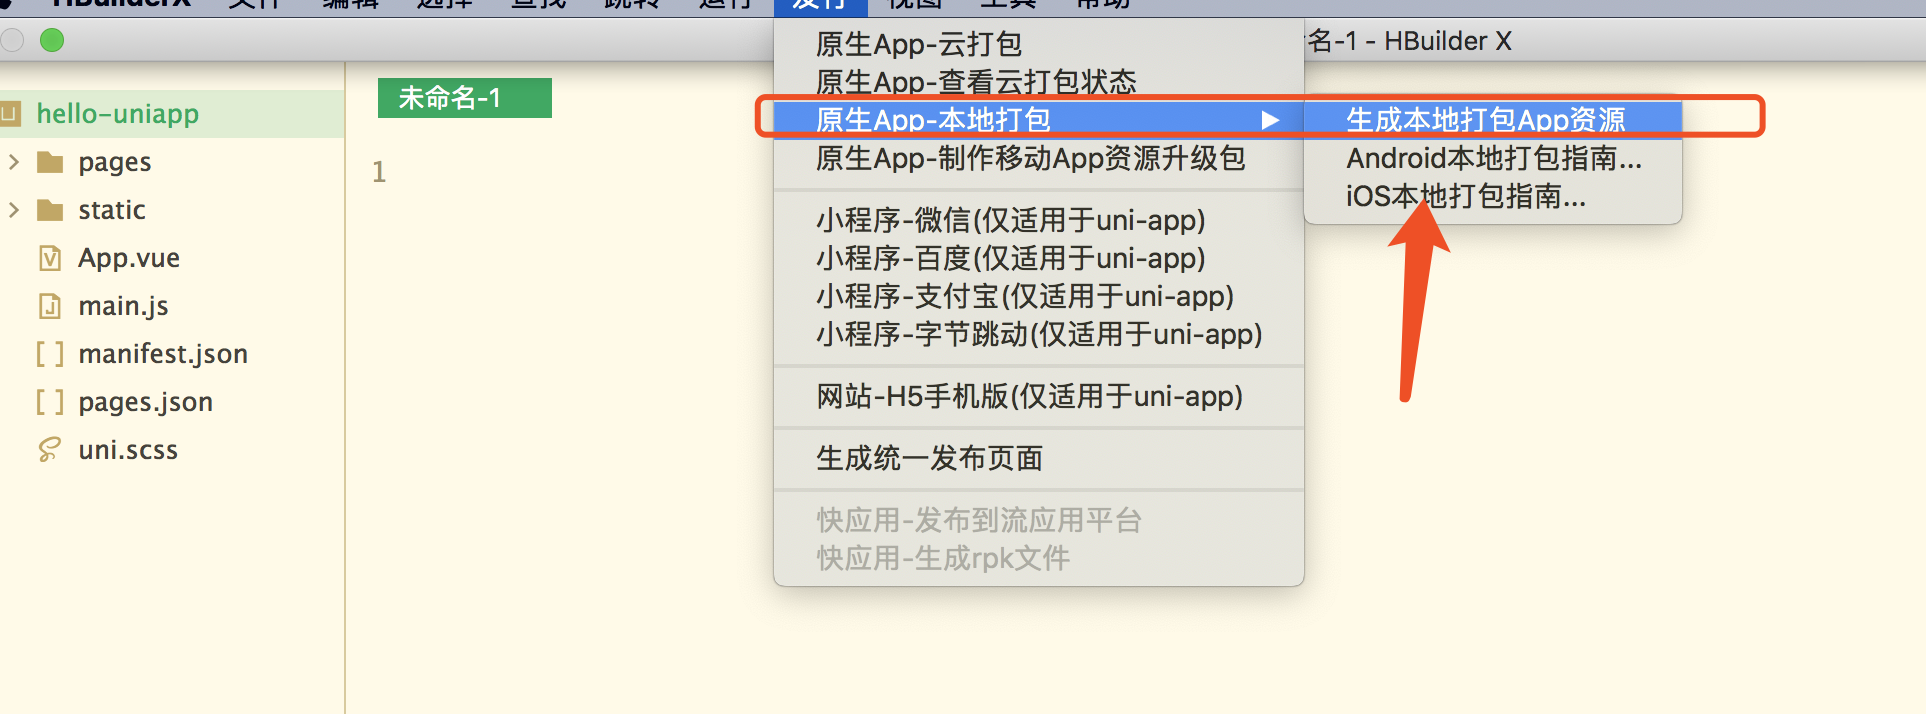Select 生成本地打包App资源 submenu item
This screenshot has height=714, width=1926.
tap(1493, 120)
